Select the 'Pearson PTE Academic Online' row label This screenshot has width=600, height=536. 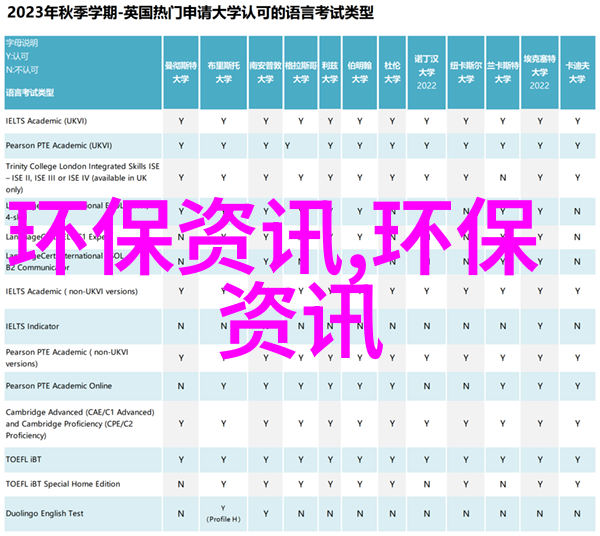tap(59, 386)
